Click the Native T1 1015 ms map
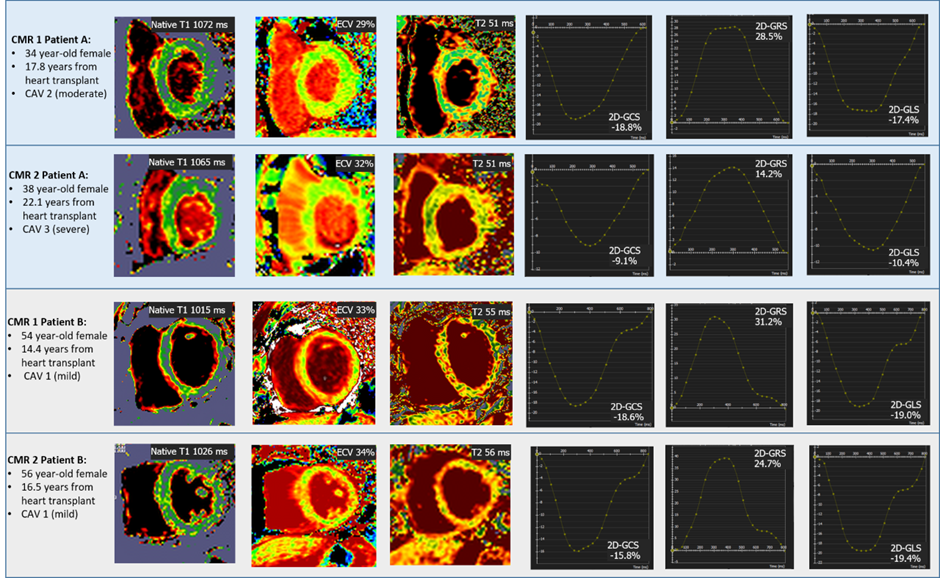This screenshot has width=940, height=578. click(x=174, y=361)
